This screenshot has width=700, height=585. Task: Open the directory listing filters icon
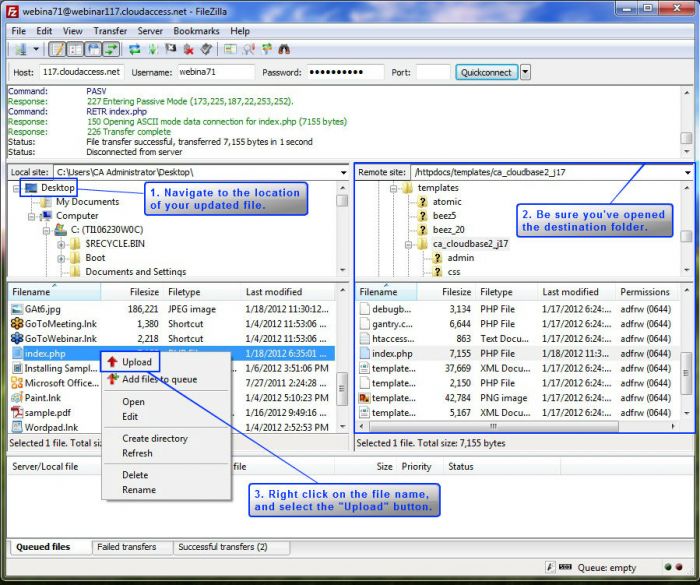230,49
